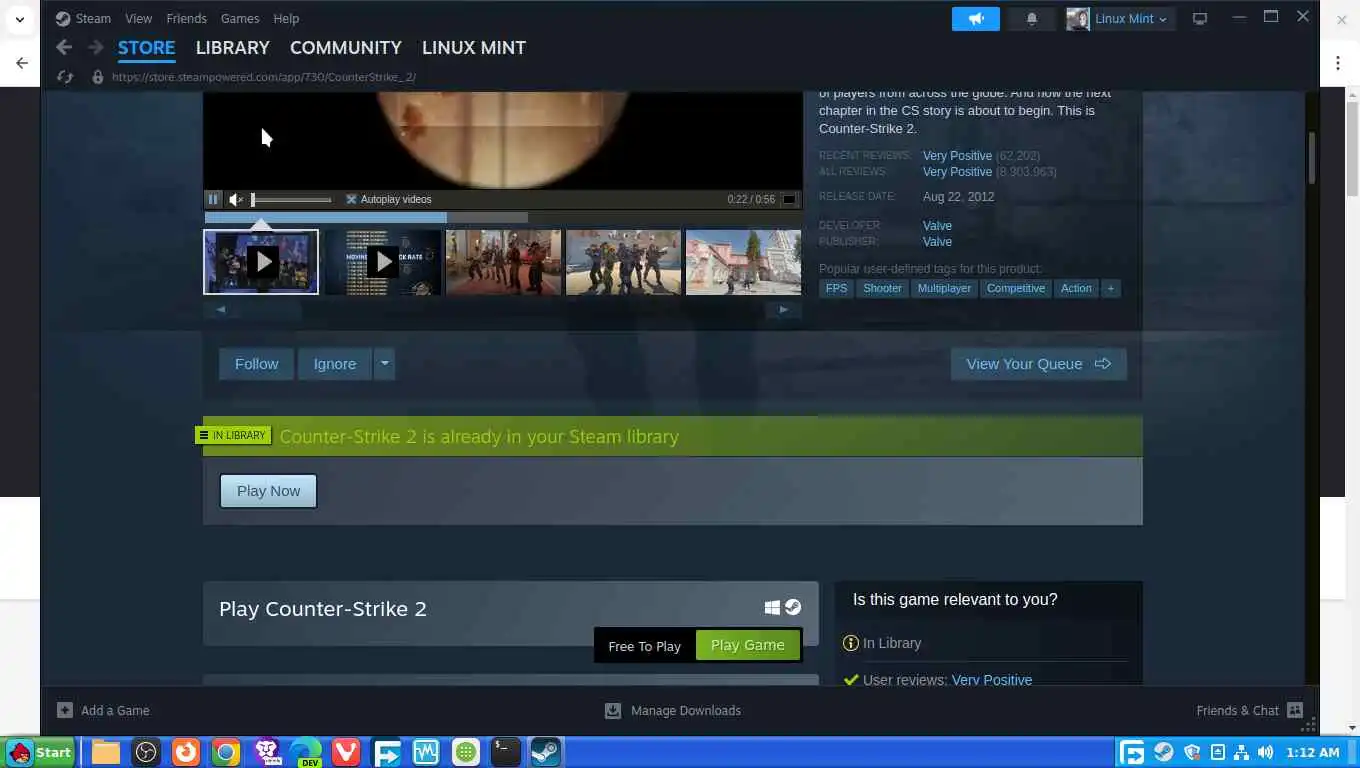The width and height of the screenshot is (1360, 768).
Task: Open Manage Downloads
Action: point(673,710)
